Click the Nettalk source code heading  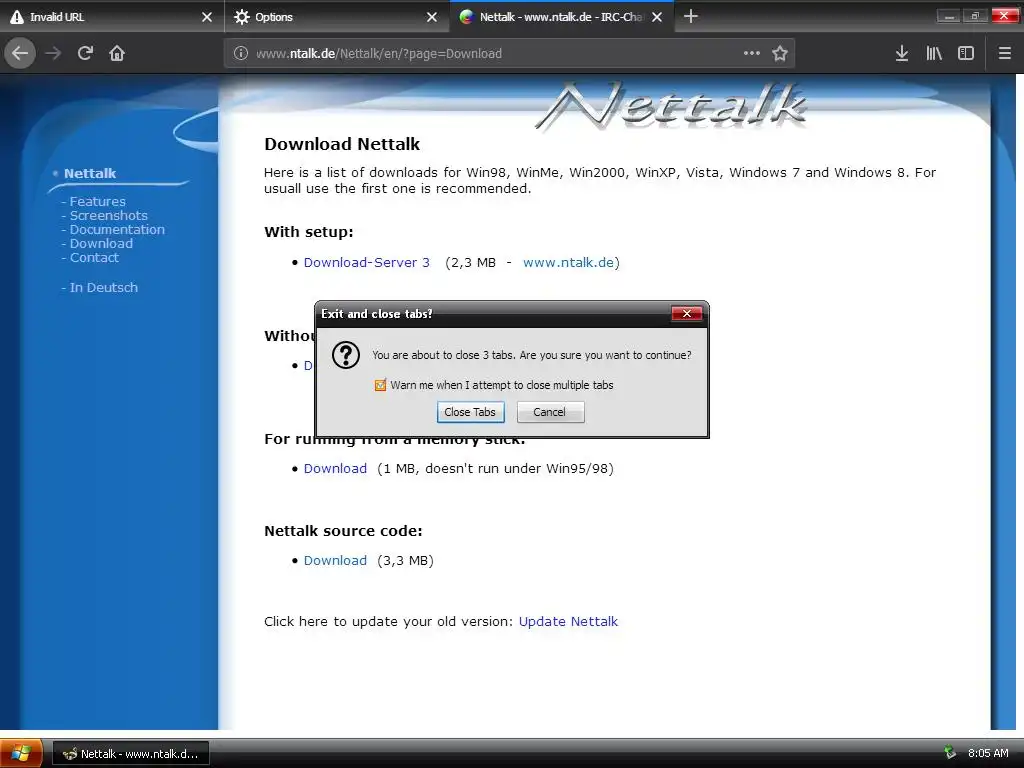coord(343,531)
